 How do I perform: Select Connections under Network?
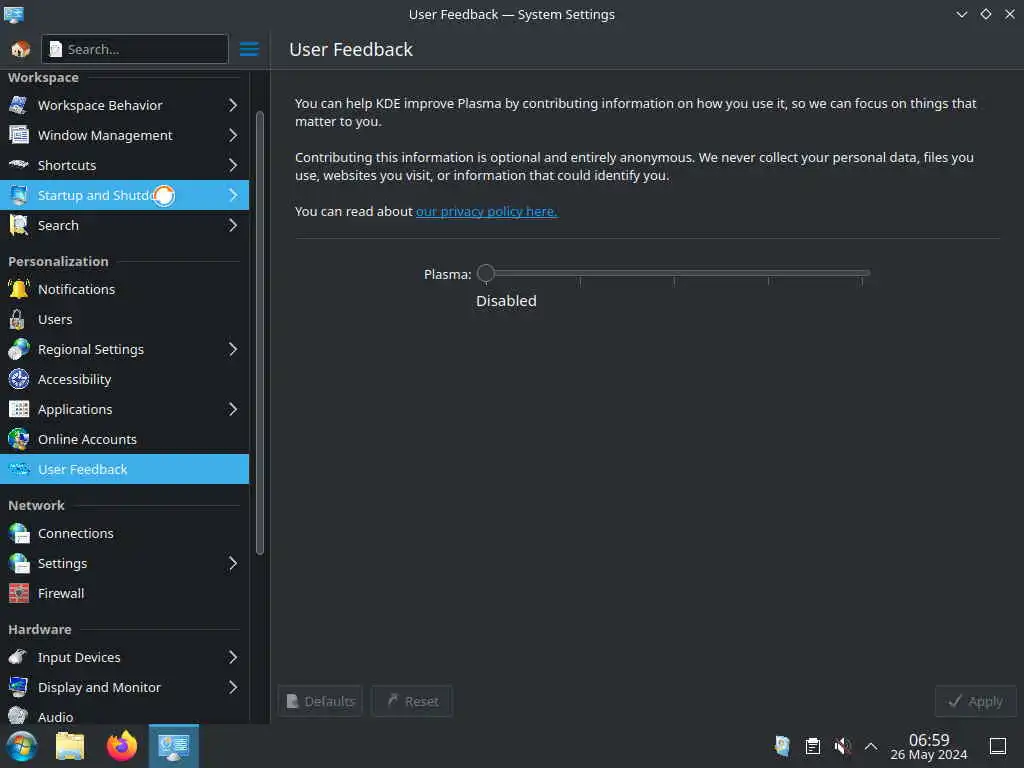tap(124, 533)
